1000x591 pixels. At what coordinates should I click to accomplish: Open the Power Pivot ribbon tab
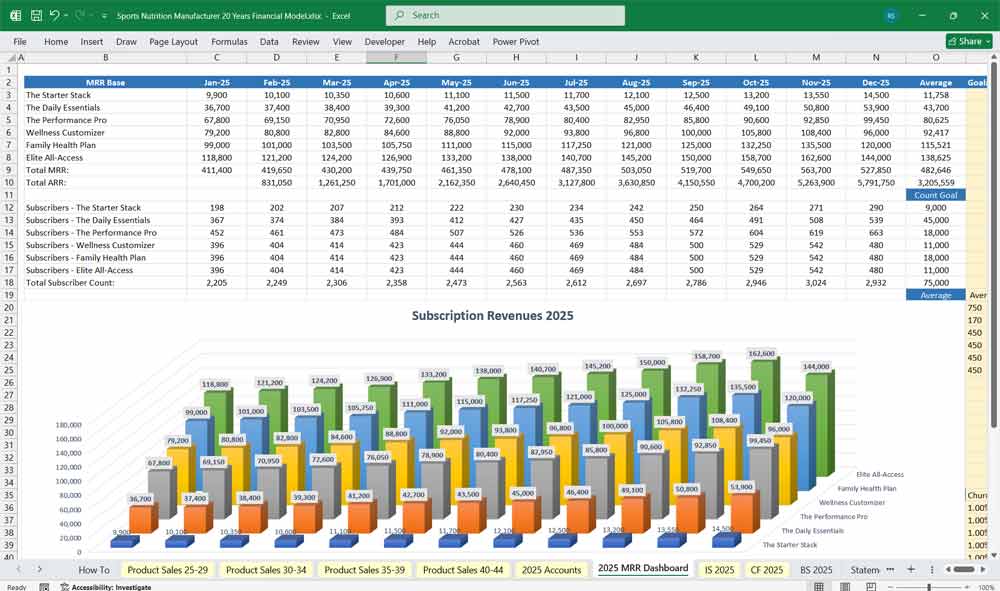click(x=516, y=42)
